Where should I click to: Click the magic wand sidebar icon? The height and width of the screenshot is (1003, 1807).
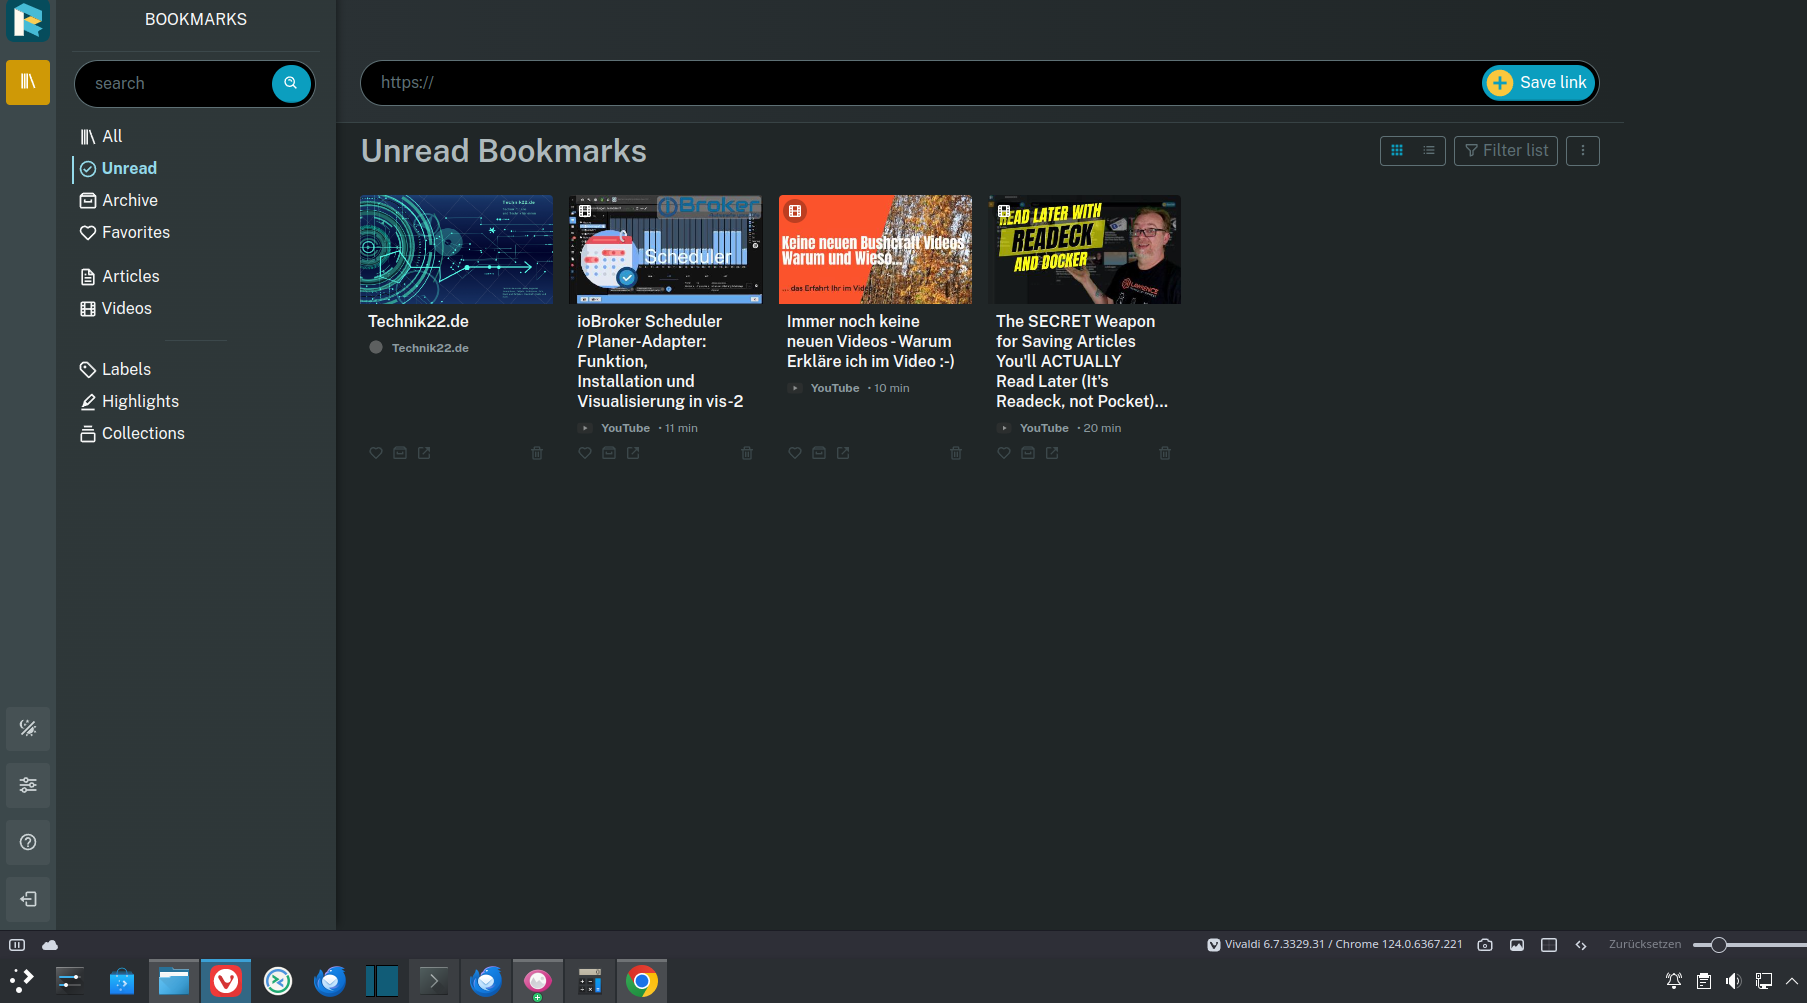tap(28, 728)
